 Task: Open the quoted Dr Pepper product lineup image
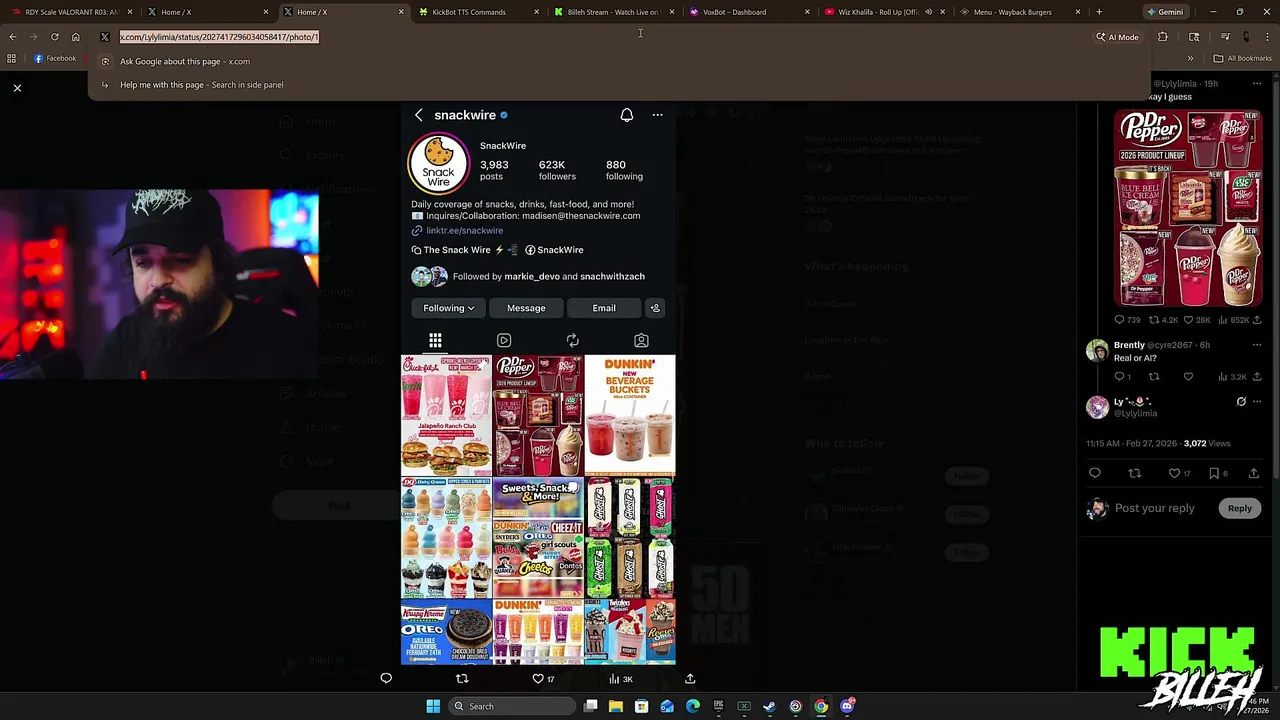click(x=1187, y=207)
